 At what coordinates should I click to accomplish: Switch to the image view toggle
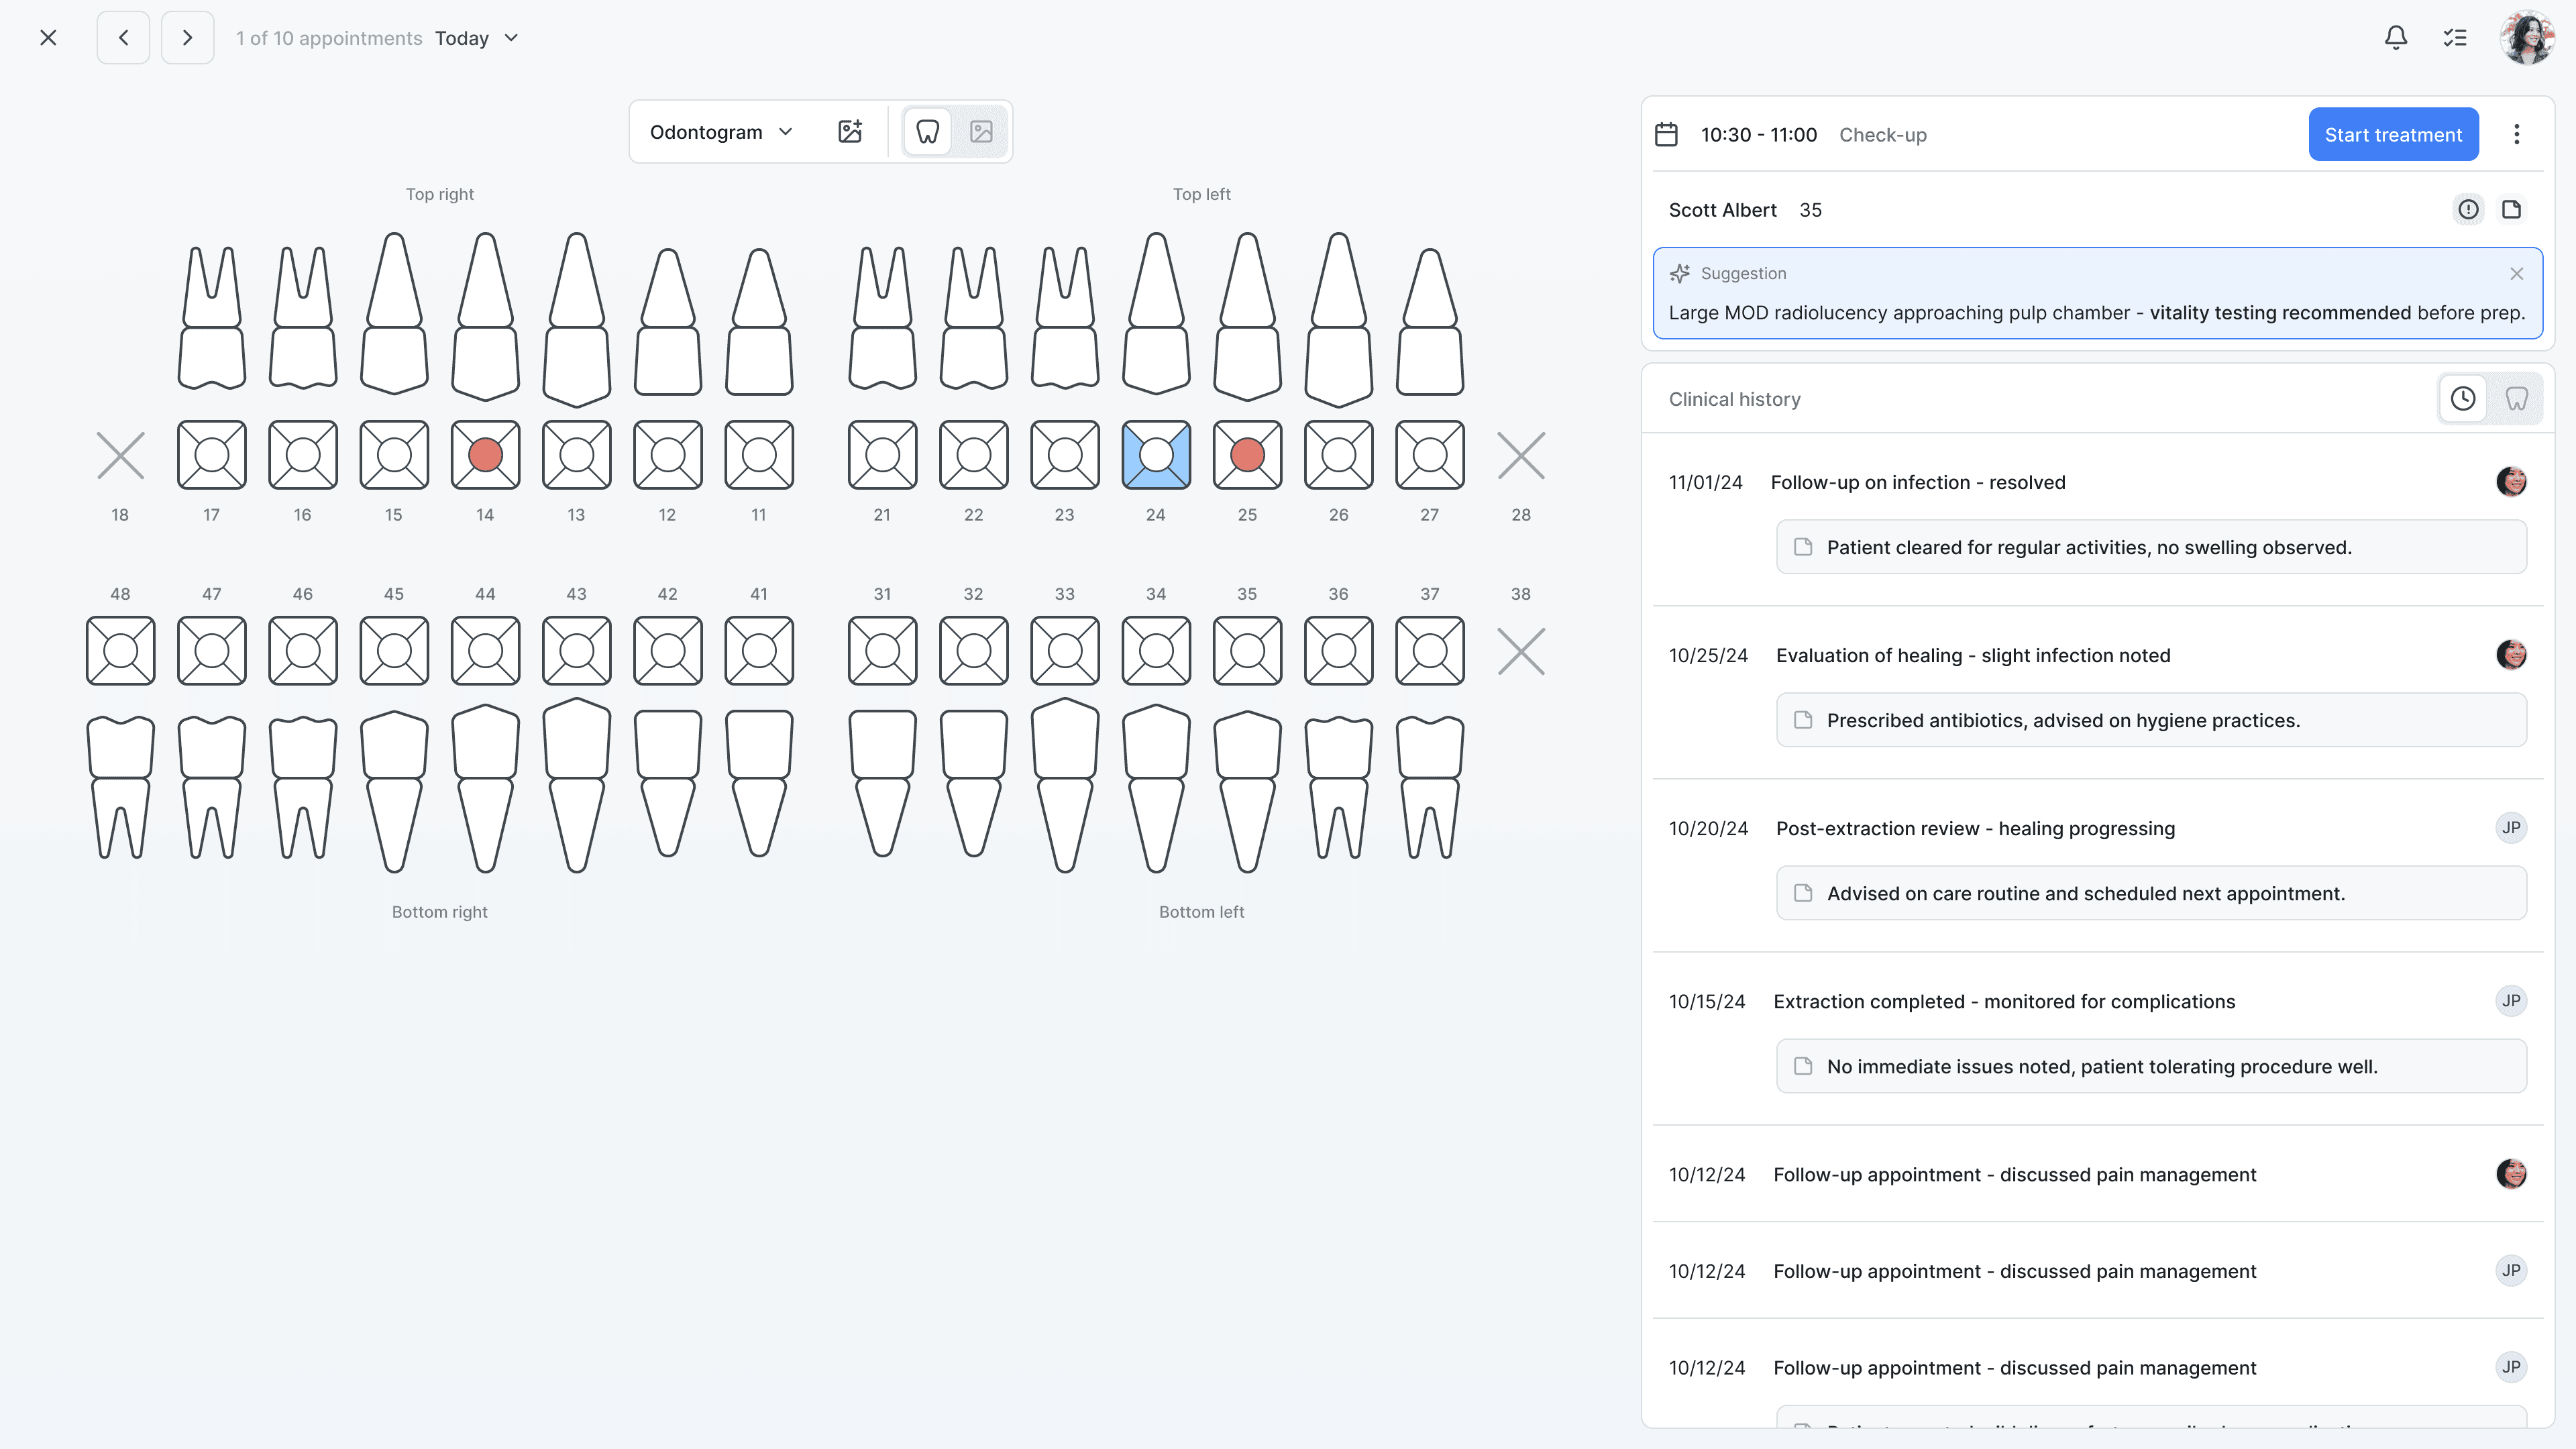(x=981, y=131)
